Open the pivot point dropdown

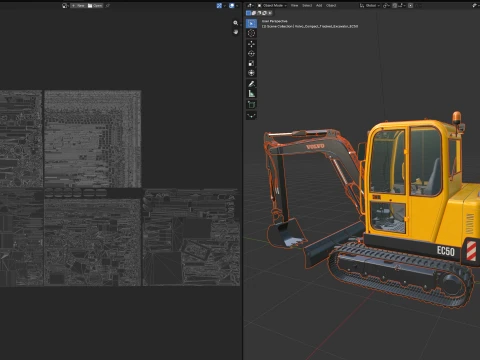point(386,6)
